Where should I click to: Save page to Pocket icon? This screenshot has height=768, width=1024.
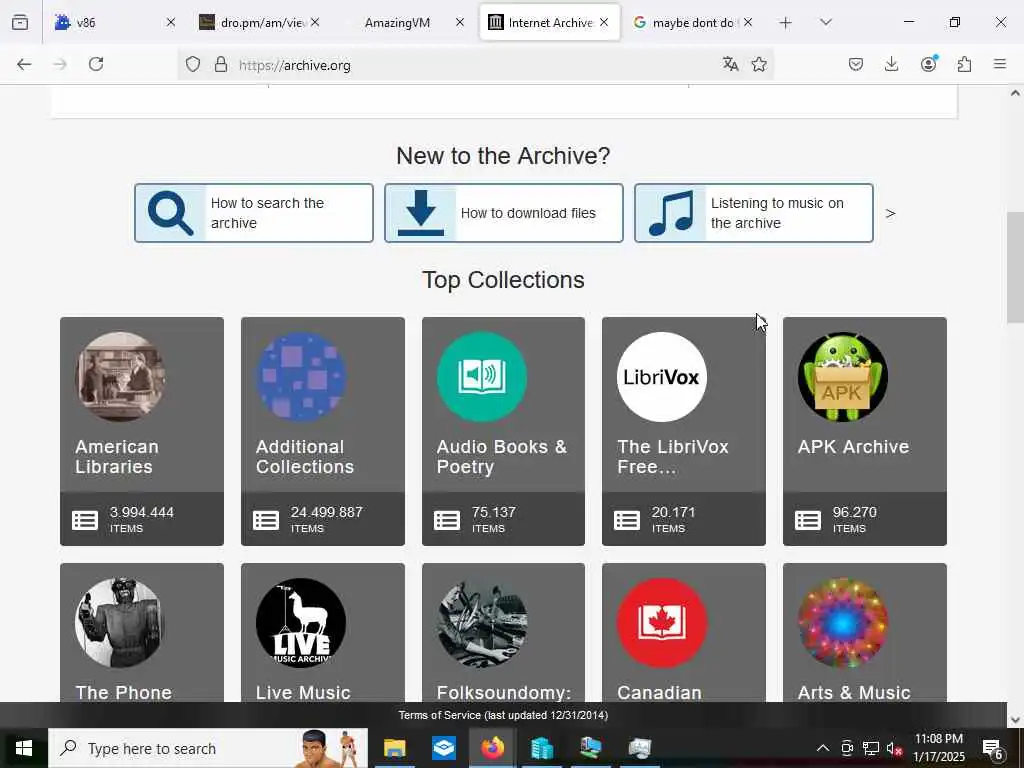click(x=856, y=64)
